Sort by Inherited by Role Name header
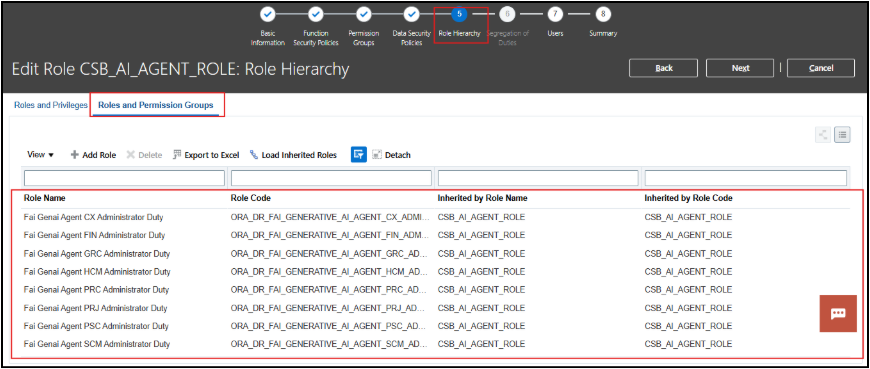 pyautogui.click(x=482, y=198)
